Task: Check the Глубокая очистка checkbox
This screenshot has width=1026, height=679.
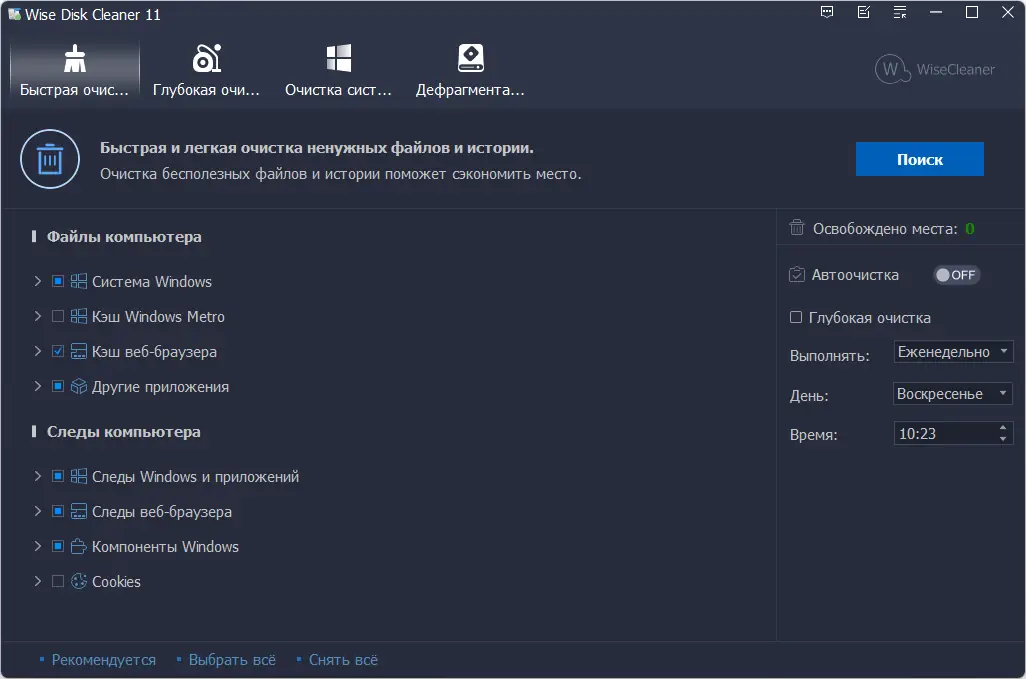Action: 796,317
